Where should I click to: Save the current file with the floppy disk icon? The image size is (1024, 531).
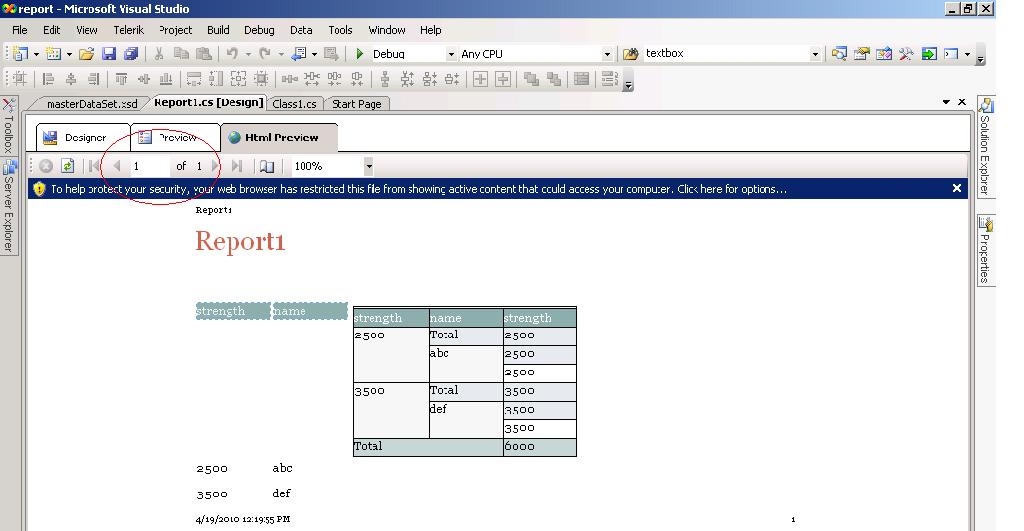[109, 54]
